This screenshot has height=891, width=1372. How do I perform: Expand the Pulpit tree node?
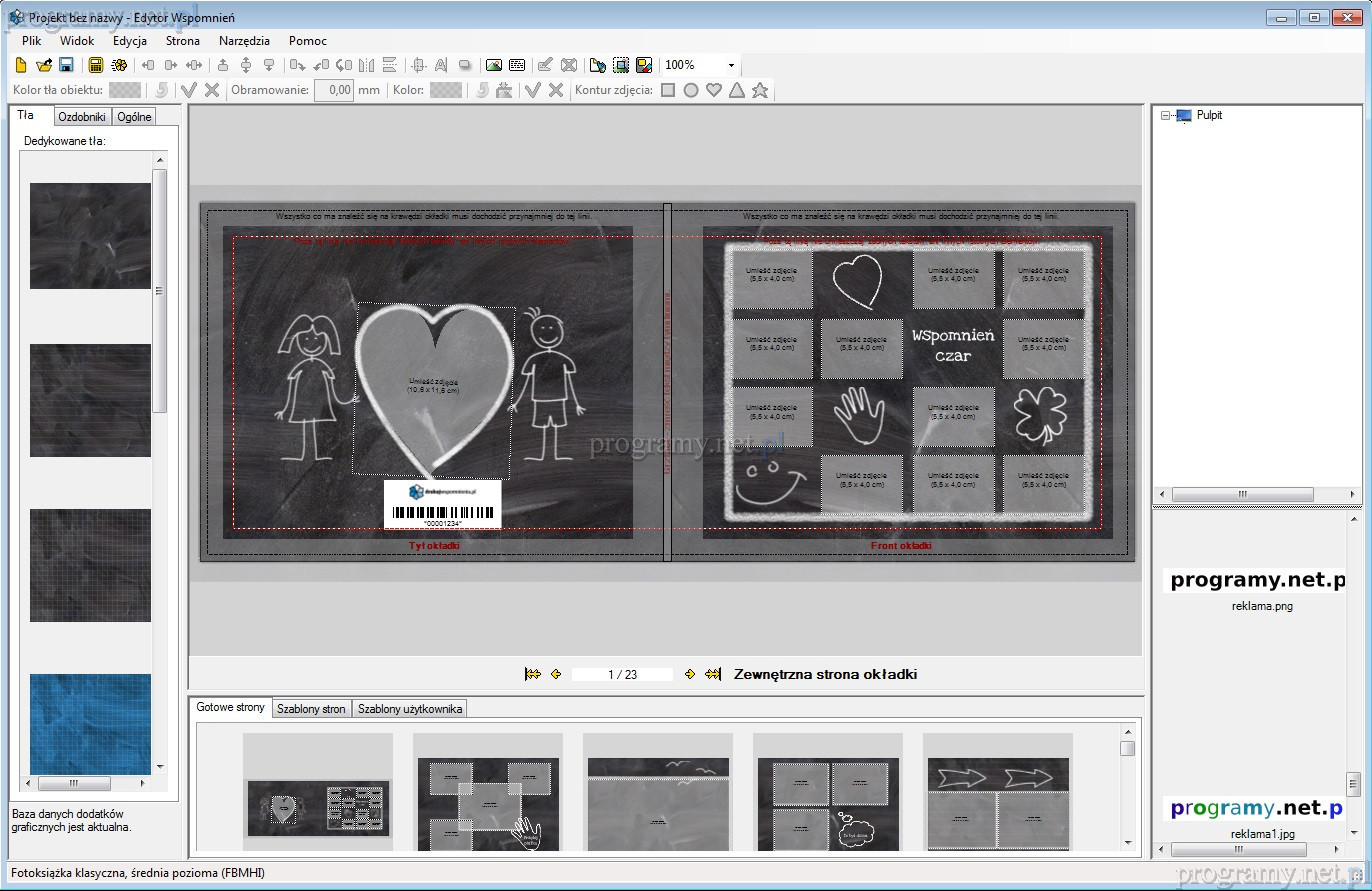pyautogui.click(x=1165, y=116)
